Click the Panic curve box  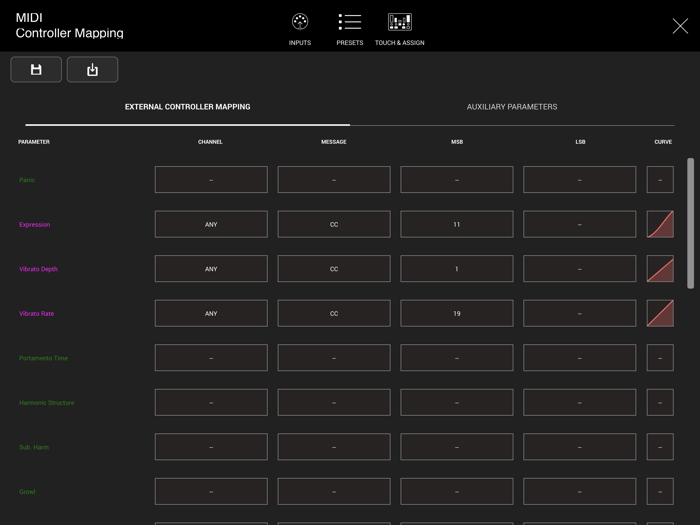[x=660, y=179]
